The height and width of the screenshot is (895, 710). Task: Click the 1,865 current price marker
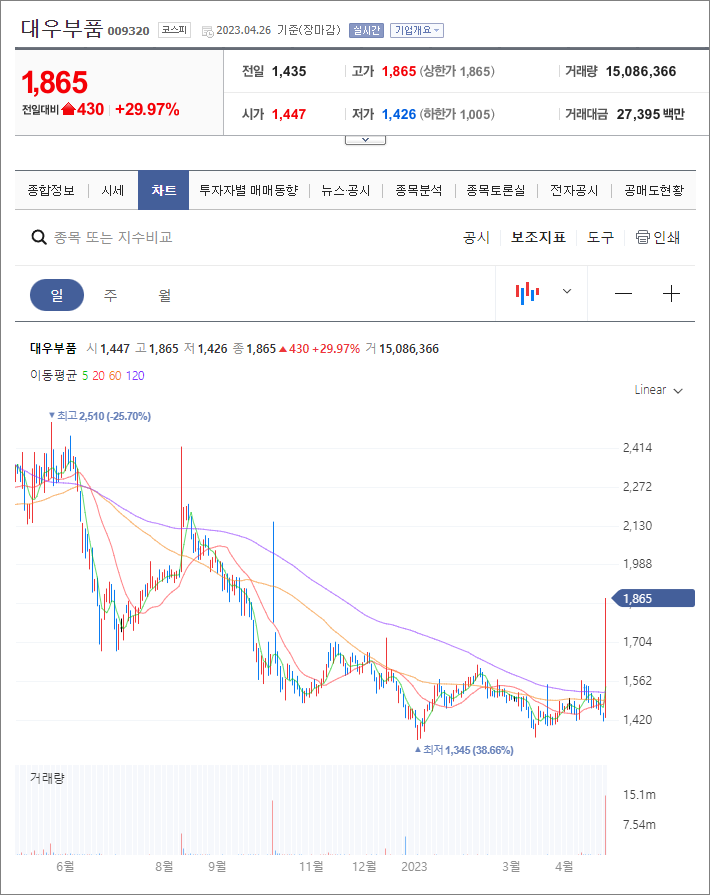(653, 598)
